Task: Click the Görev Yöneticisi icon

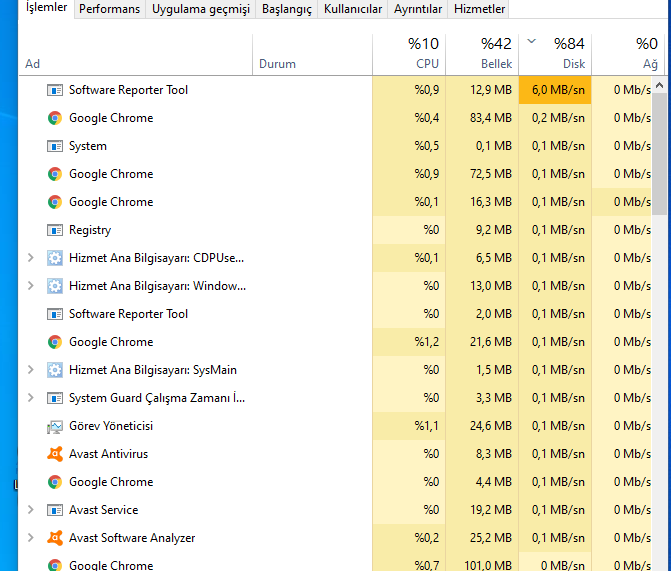Action: click(x=55, y=426)
